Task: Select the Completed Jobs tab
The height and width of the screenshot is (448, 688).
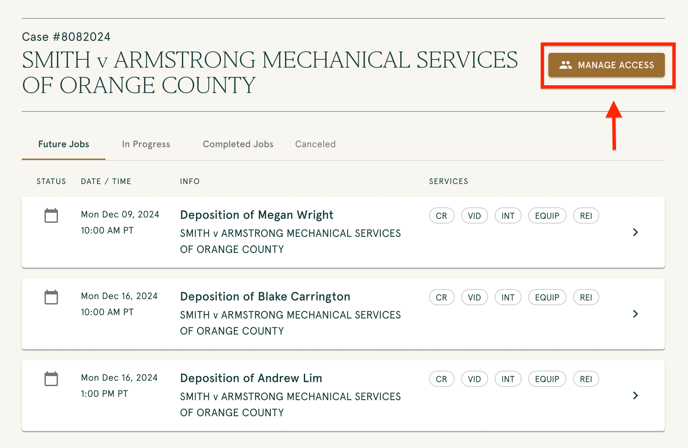Action: (x=238, y=144)
